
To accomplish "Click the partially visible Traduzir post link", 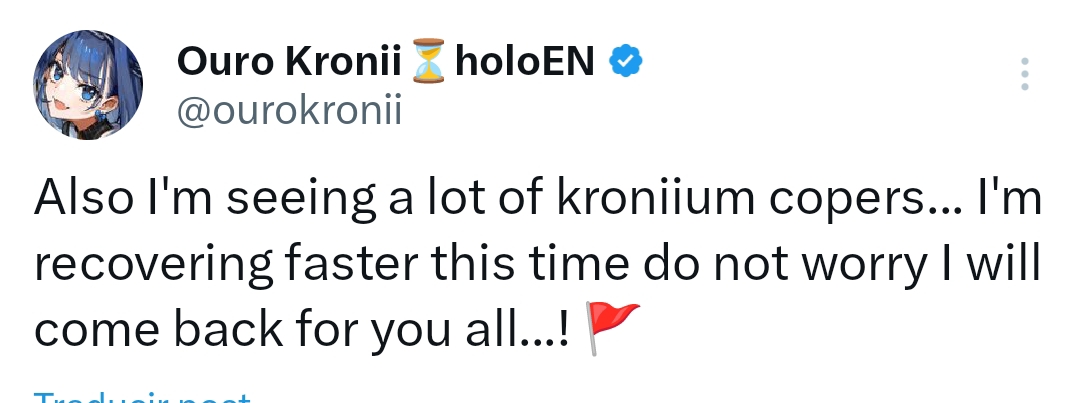I will [140, 397].
